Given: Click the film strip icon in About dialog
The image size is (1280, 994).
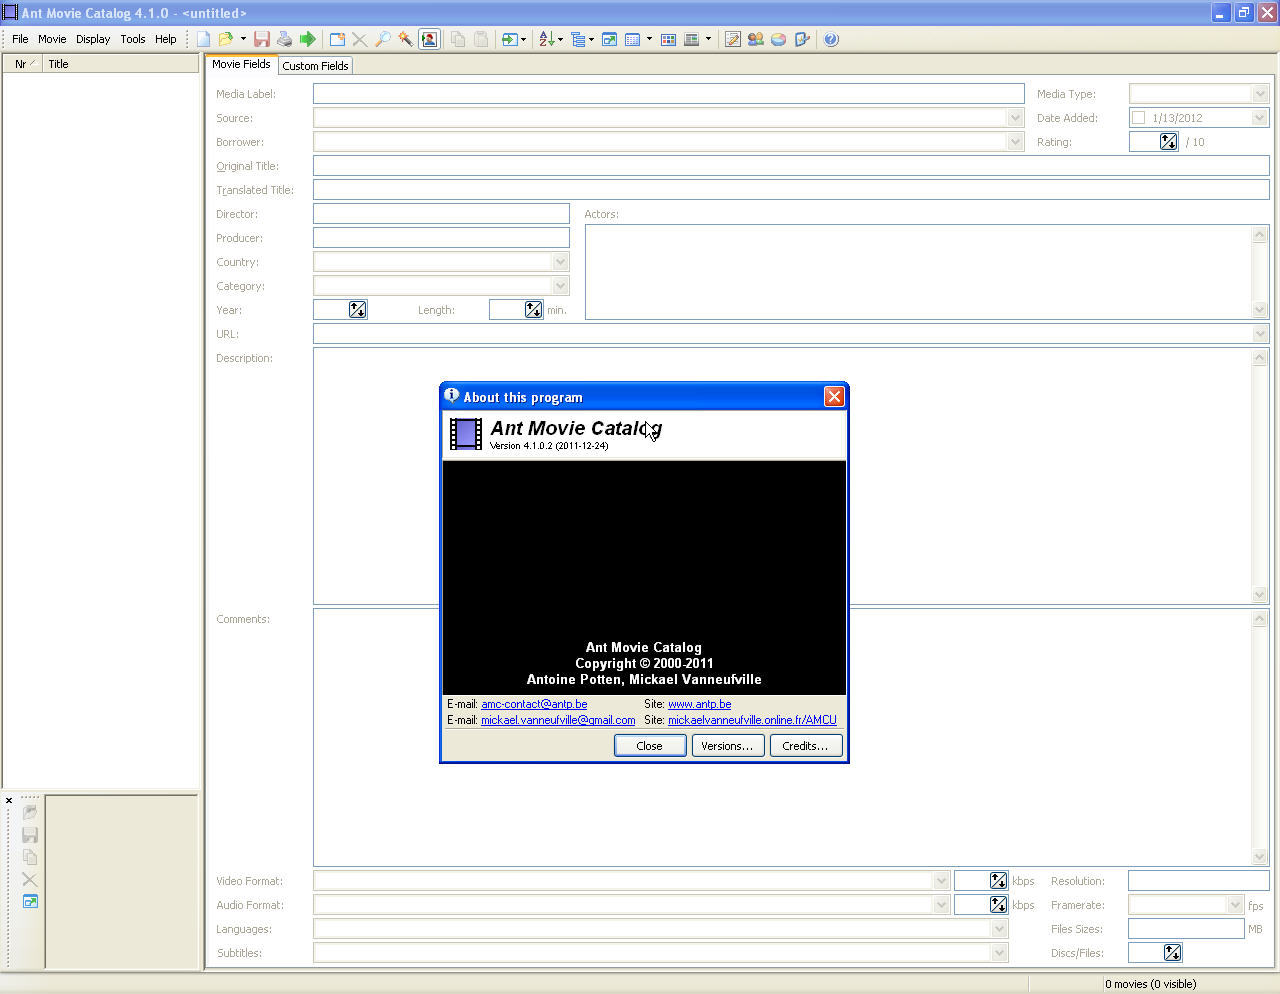Looking at the screenshot, I should [466, 434].
